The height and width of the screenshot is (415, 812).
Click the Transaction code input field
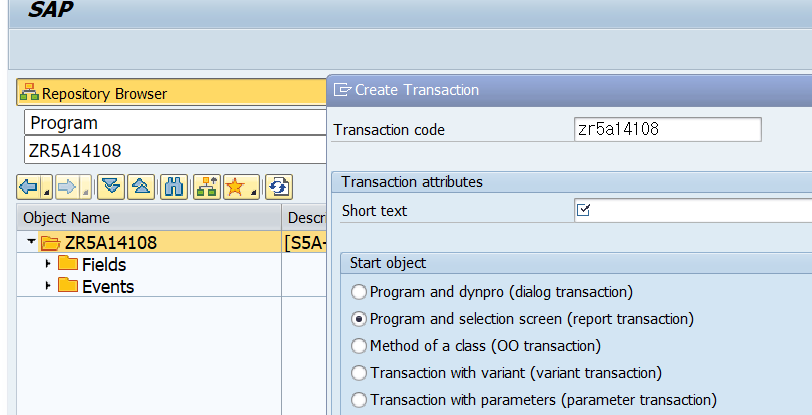click(668, 129)
